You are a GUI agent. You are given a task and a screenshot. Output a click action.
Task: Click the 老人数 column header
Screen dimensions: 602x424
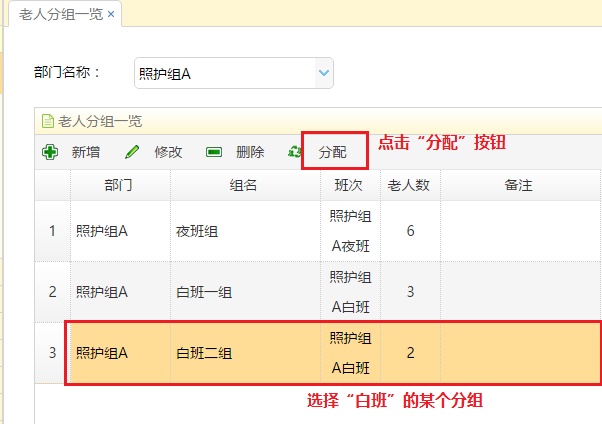click(410, 185)
